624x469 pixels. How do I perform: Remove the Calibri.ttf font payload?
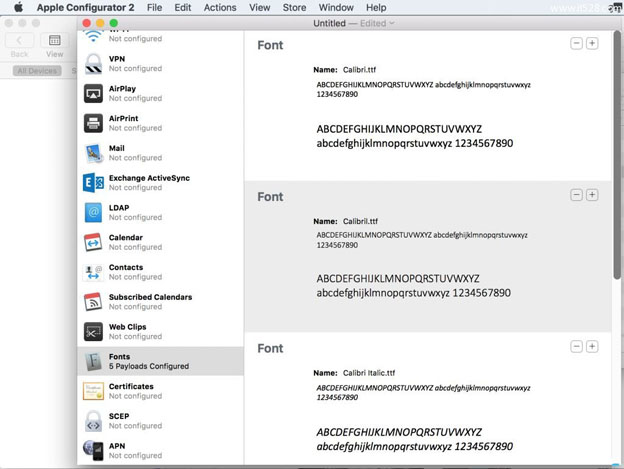(576, 43)
